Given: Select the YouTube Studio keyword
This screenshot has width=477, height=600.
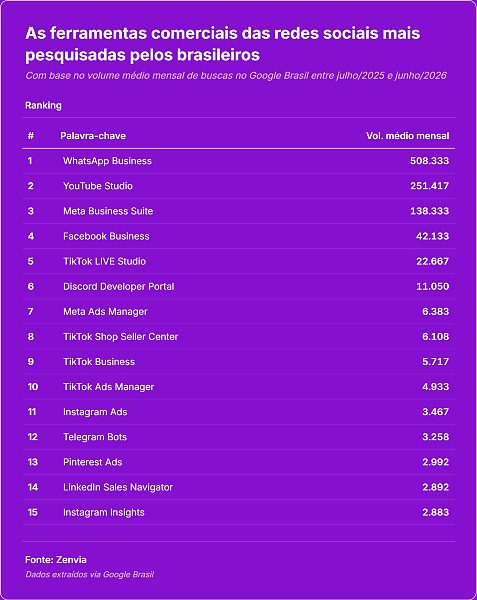Looking at the screenshot, I should pos(98,186).
